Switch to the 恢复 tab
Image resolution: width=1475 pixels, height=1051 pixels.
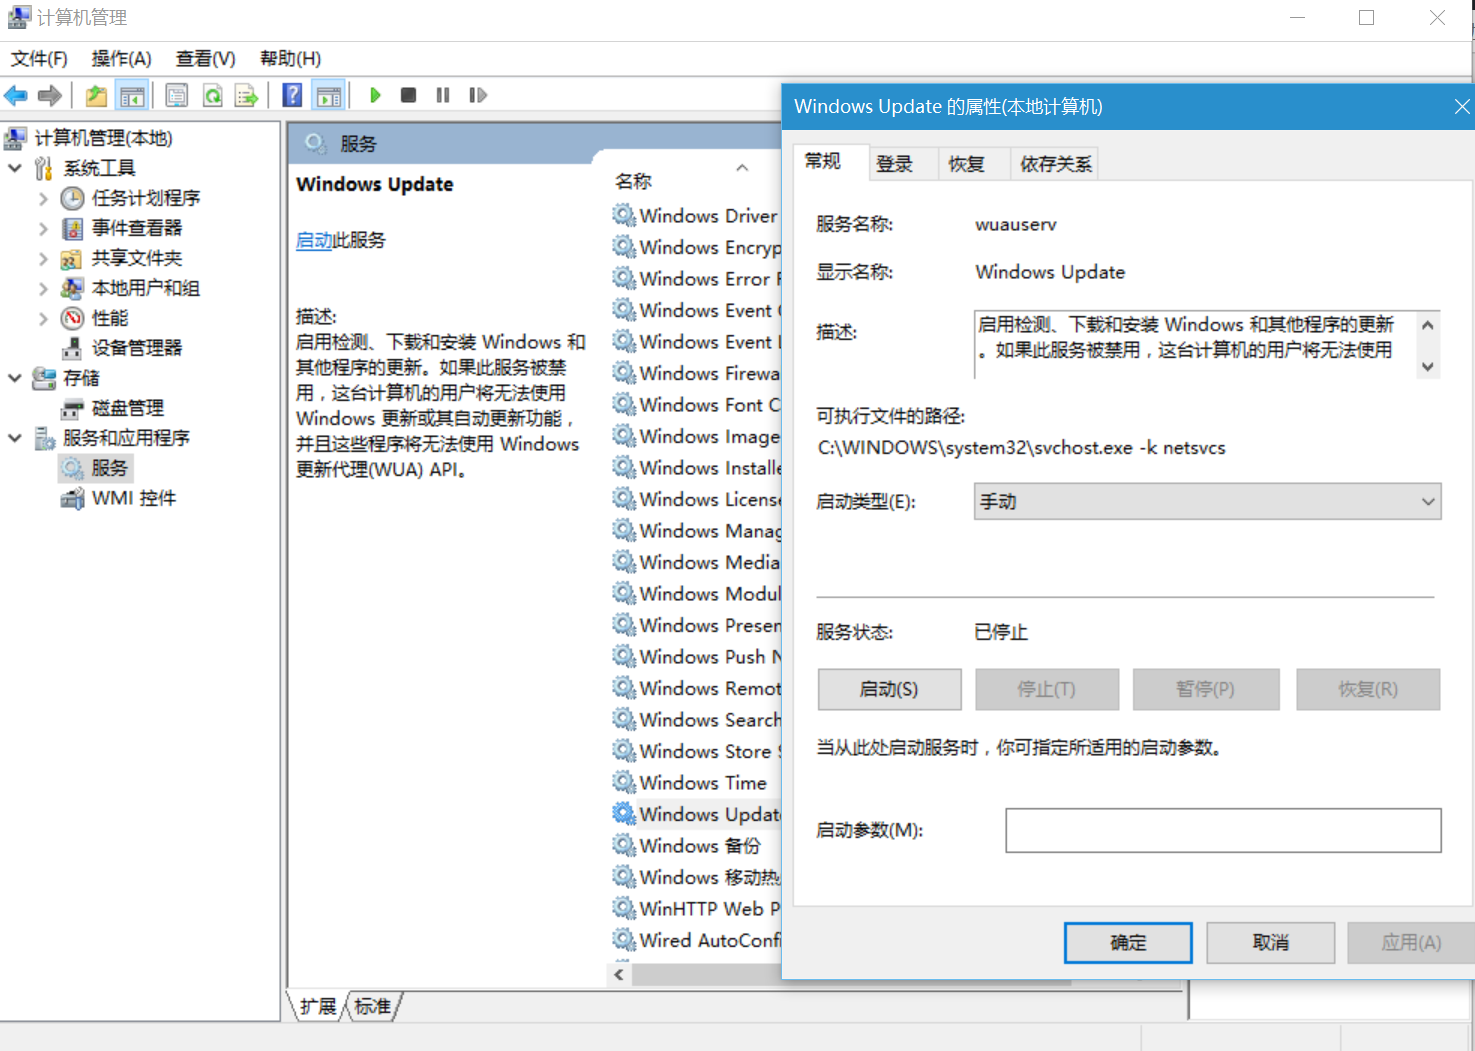[967, 164]
